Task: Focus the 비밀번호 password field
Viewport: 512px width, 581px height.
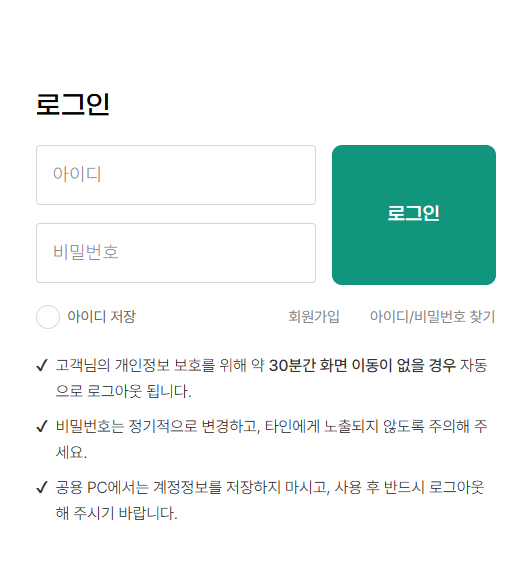Action: pos(176,253)
